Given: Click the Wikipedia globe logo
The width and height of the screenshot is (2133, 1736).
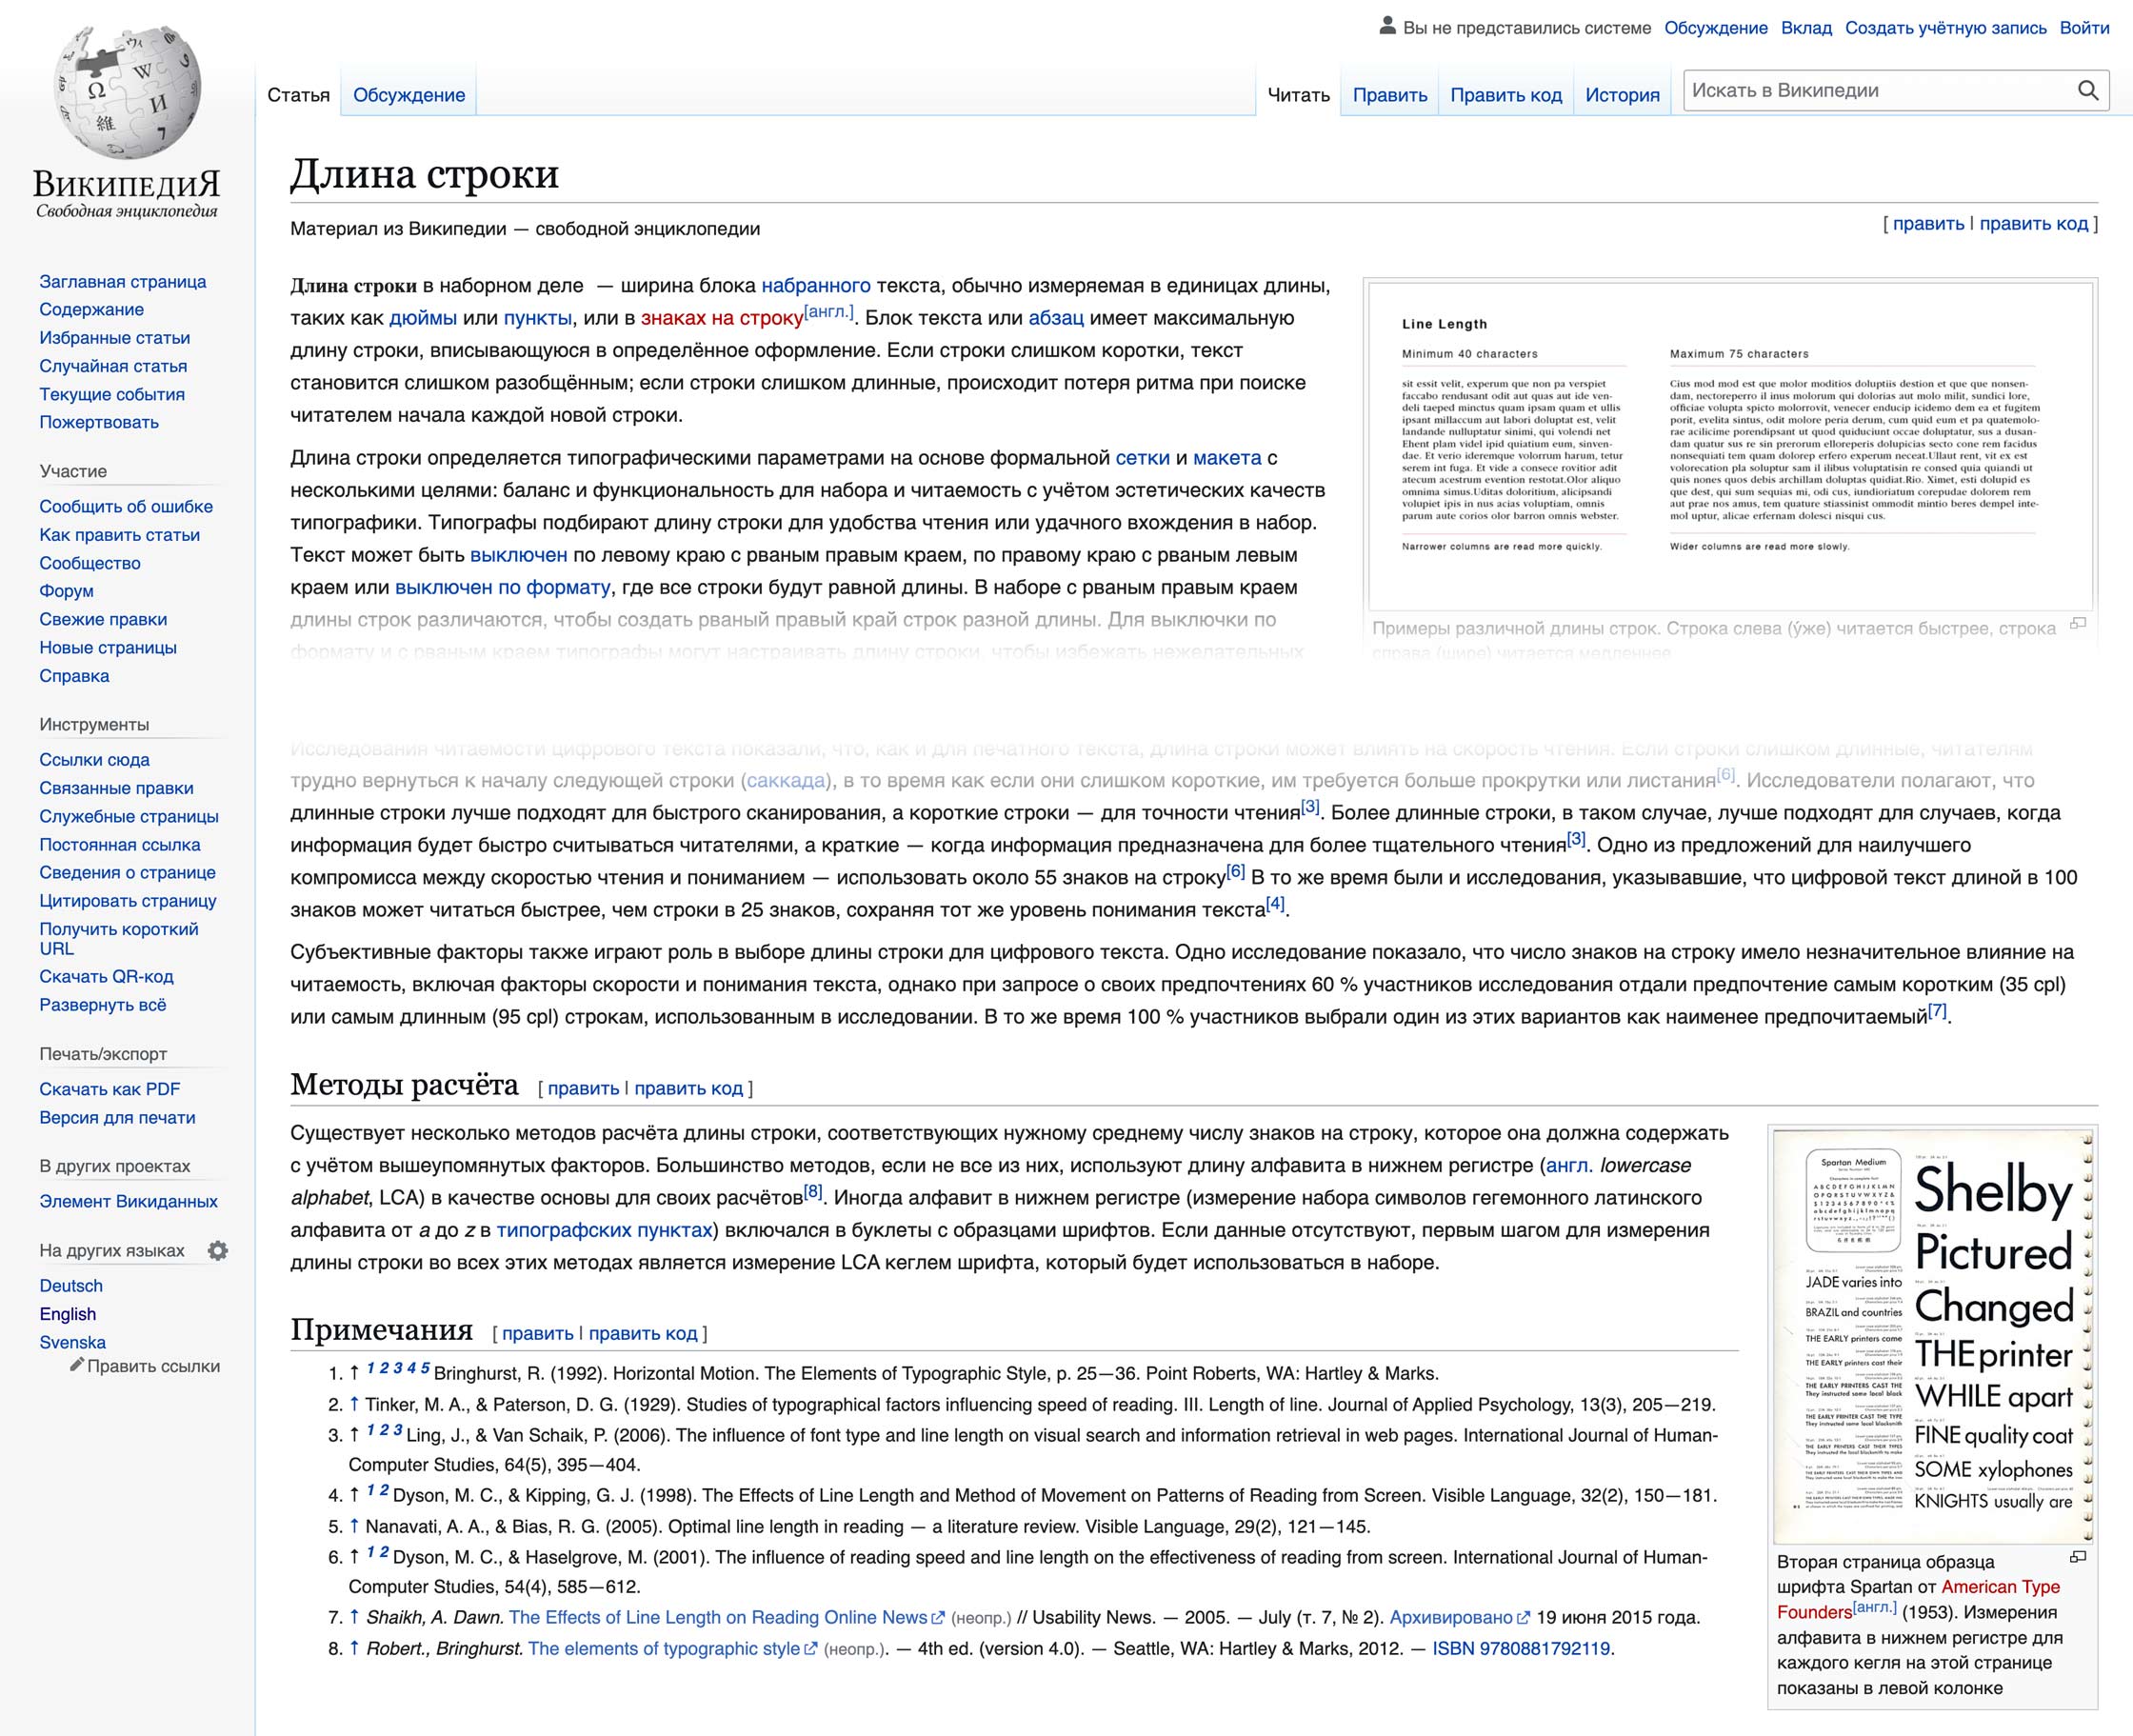Looking at the screenshot, I should point(127,92).
